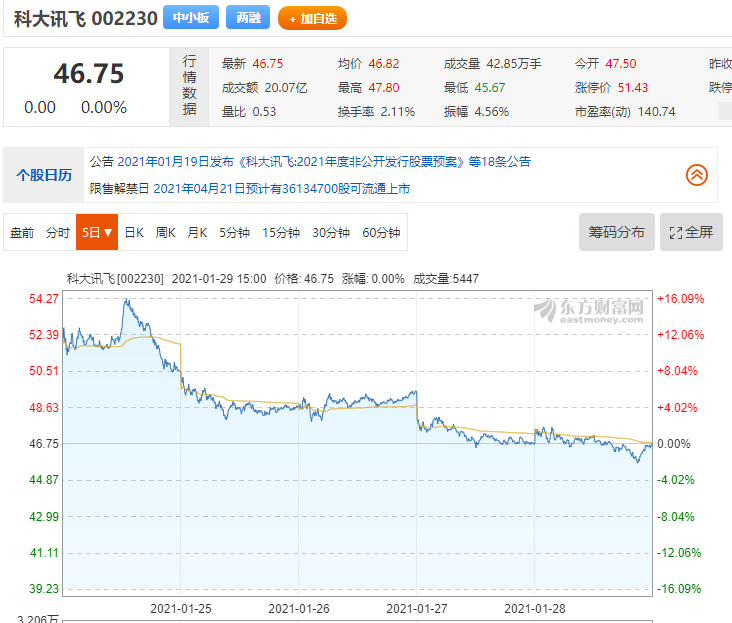
Task: Click the -16.09% axis label
Action: [679, 589]
